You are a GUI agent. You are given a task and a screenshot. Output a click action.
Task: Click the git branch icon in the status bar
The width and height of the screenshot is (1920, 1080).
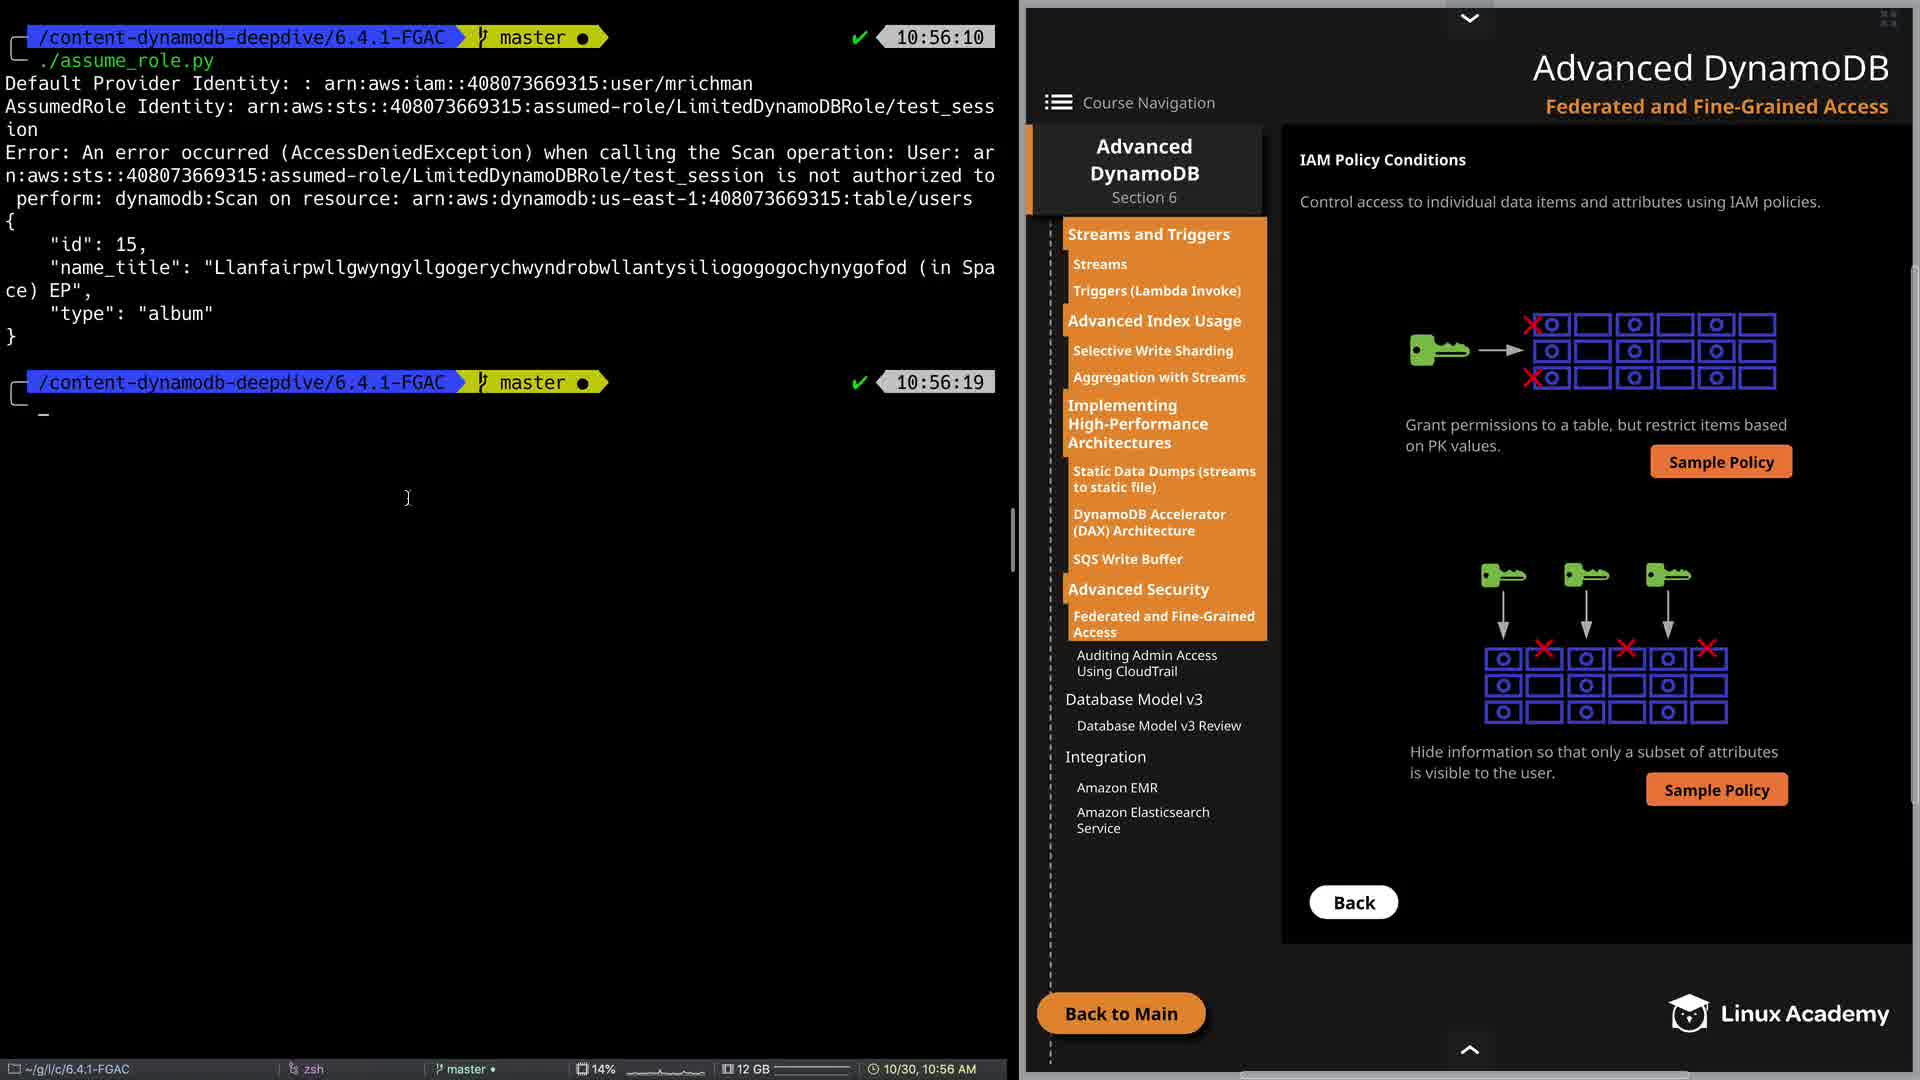439,1069
